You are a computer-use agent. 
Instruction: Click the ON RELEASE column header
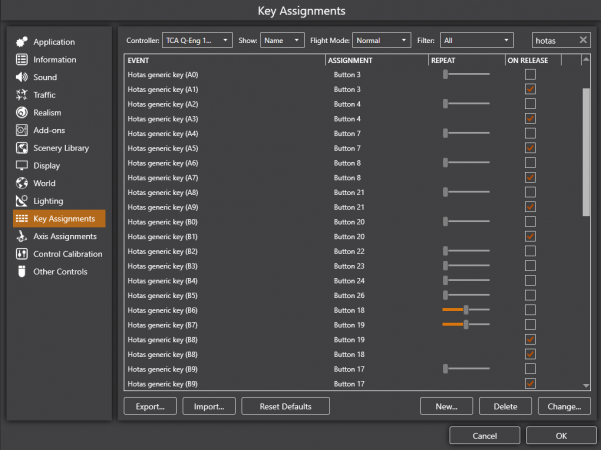point(533,60)
